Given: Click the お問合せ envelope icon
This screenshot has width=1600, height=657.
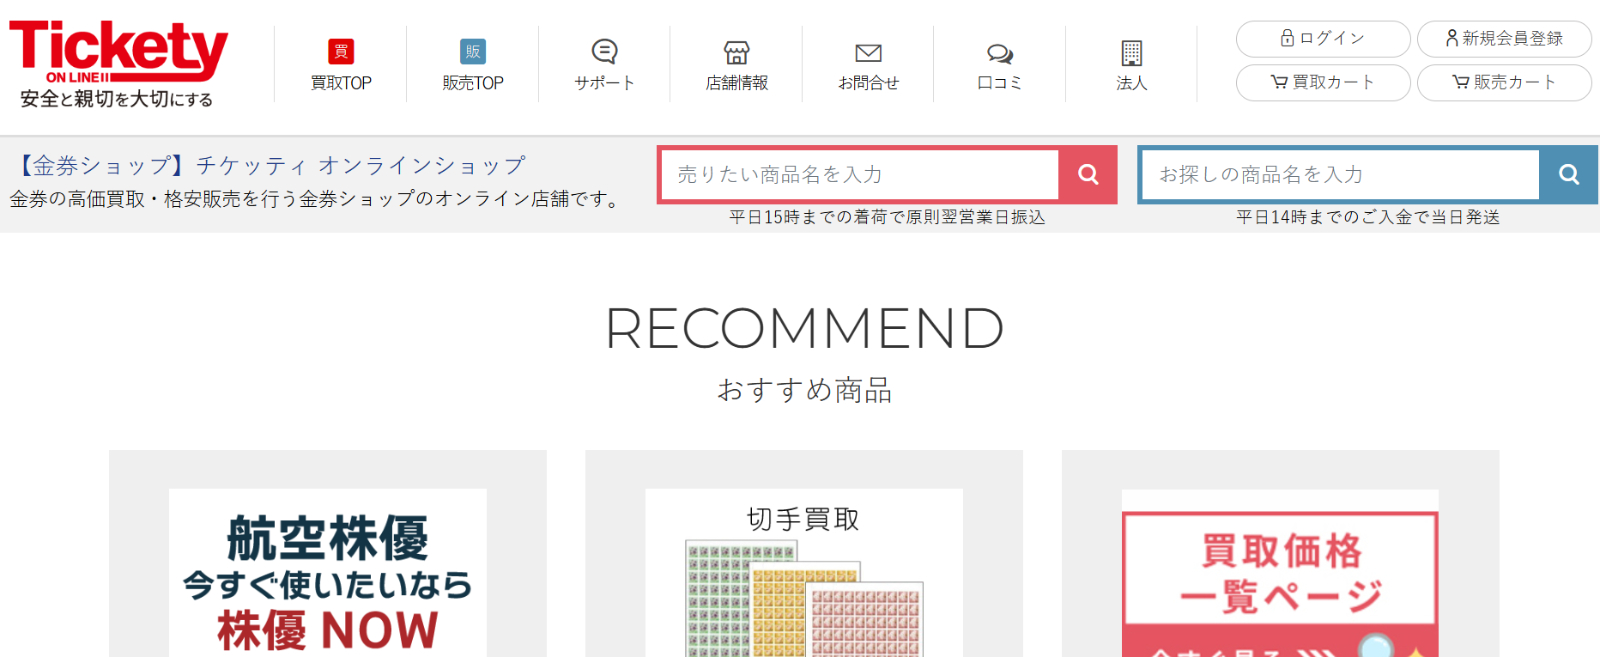Looking at the screenshot, I should 868,52.
